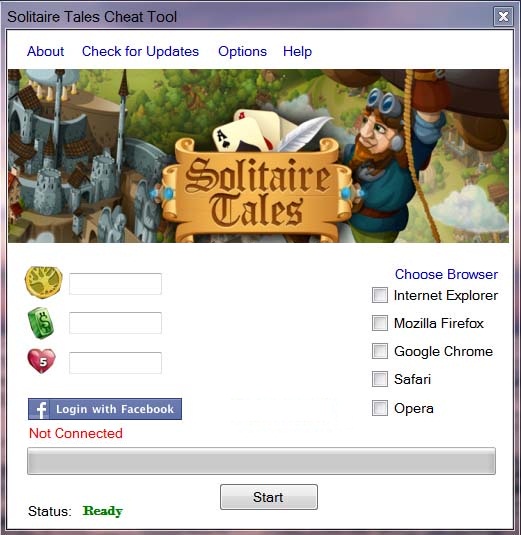521x535 pixels.
Task: Enable the Internet Explorer checkbox
Action: [x=380, y=295]
